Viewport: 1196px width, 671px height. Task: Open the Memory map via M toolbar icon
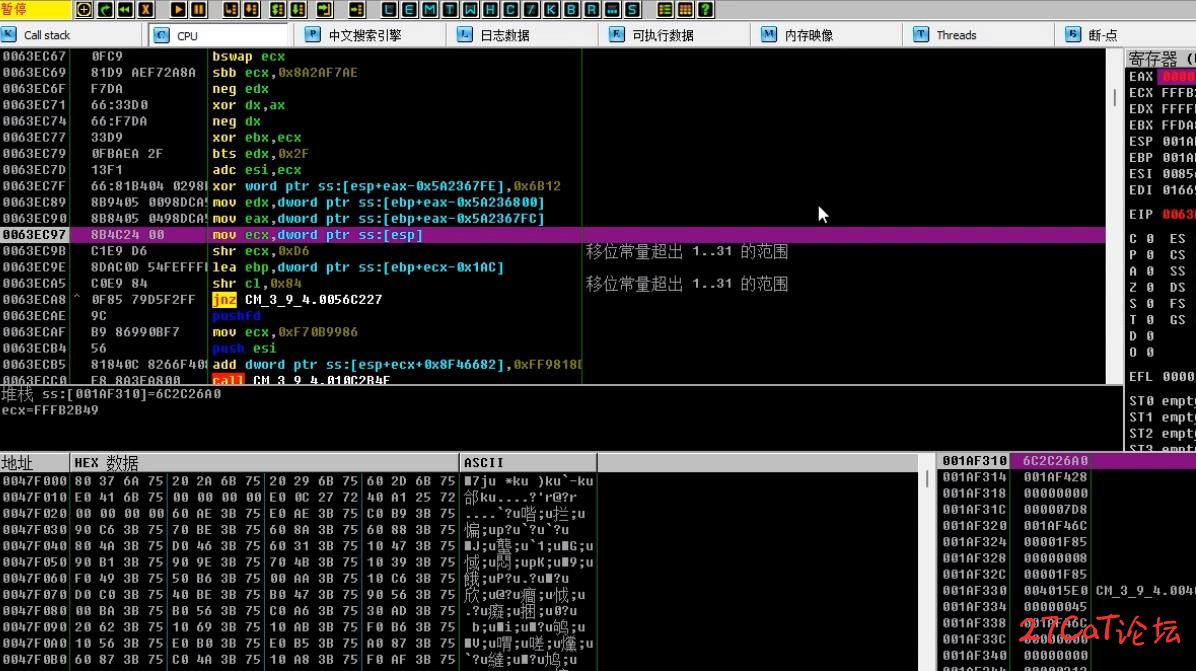pyautogui.click(x=429, y=10)
